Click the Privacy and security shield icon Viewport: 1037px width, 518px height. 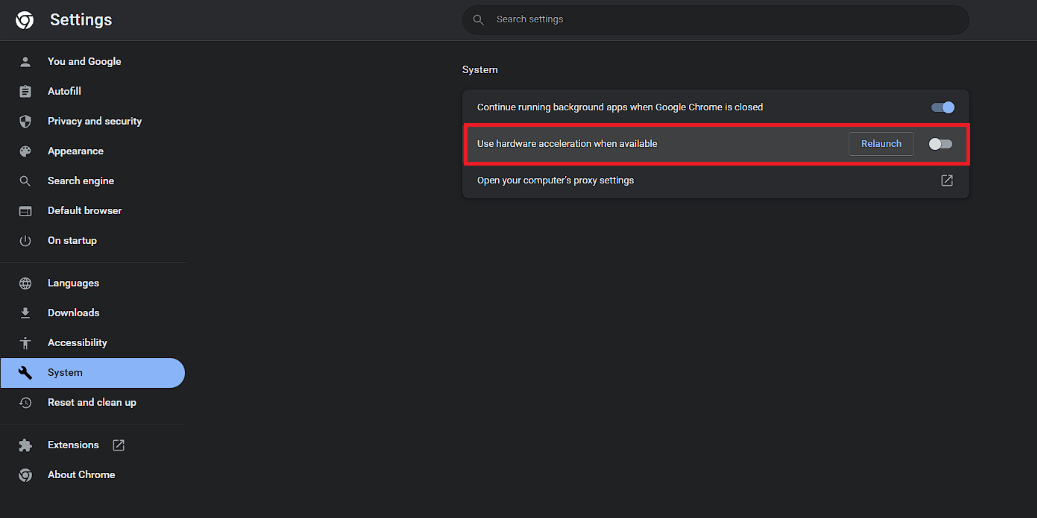point(25,121)
